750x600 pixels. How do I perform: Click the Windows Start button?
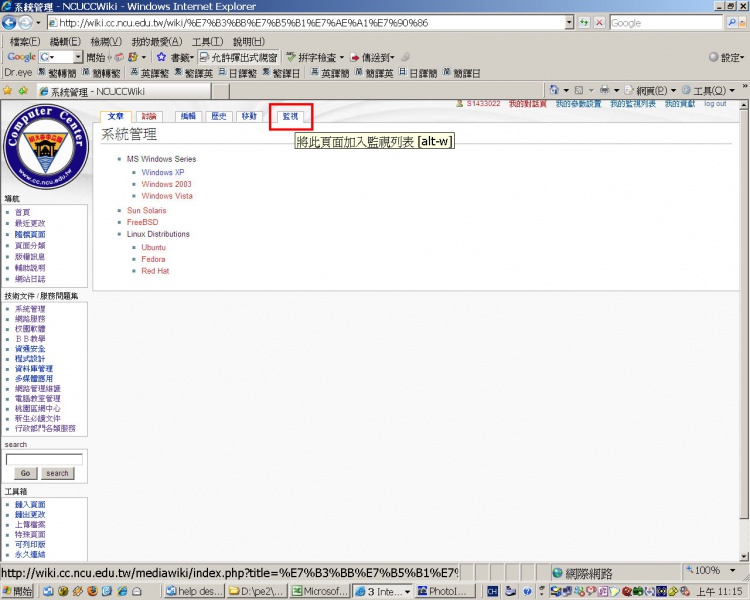point(17,591)
